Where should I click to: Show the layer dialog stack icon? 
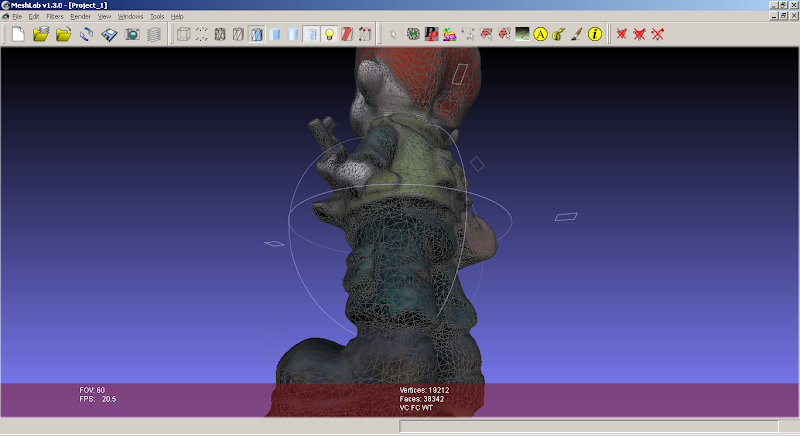(x=154, y=34)
